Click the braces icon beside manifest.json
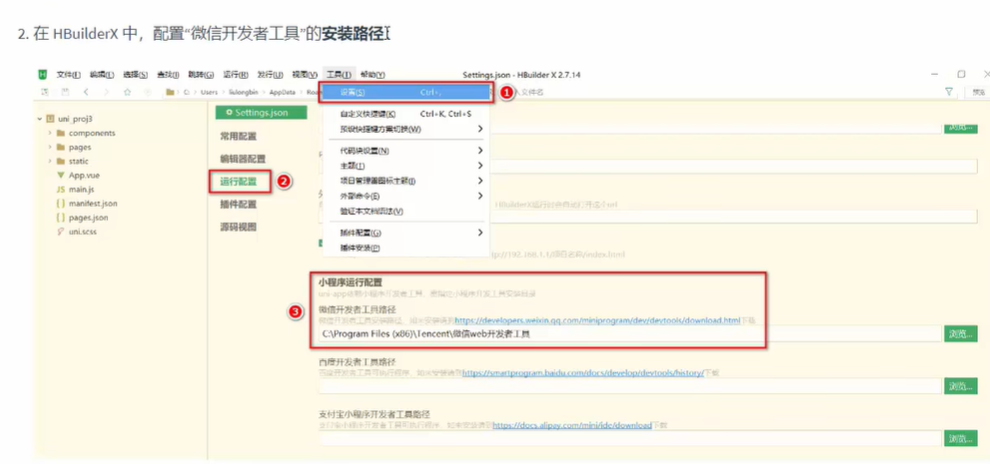Viewport: 990px width, 464px height. coord(61,203)
